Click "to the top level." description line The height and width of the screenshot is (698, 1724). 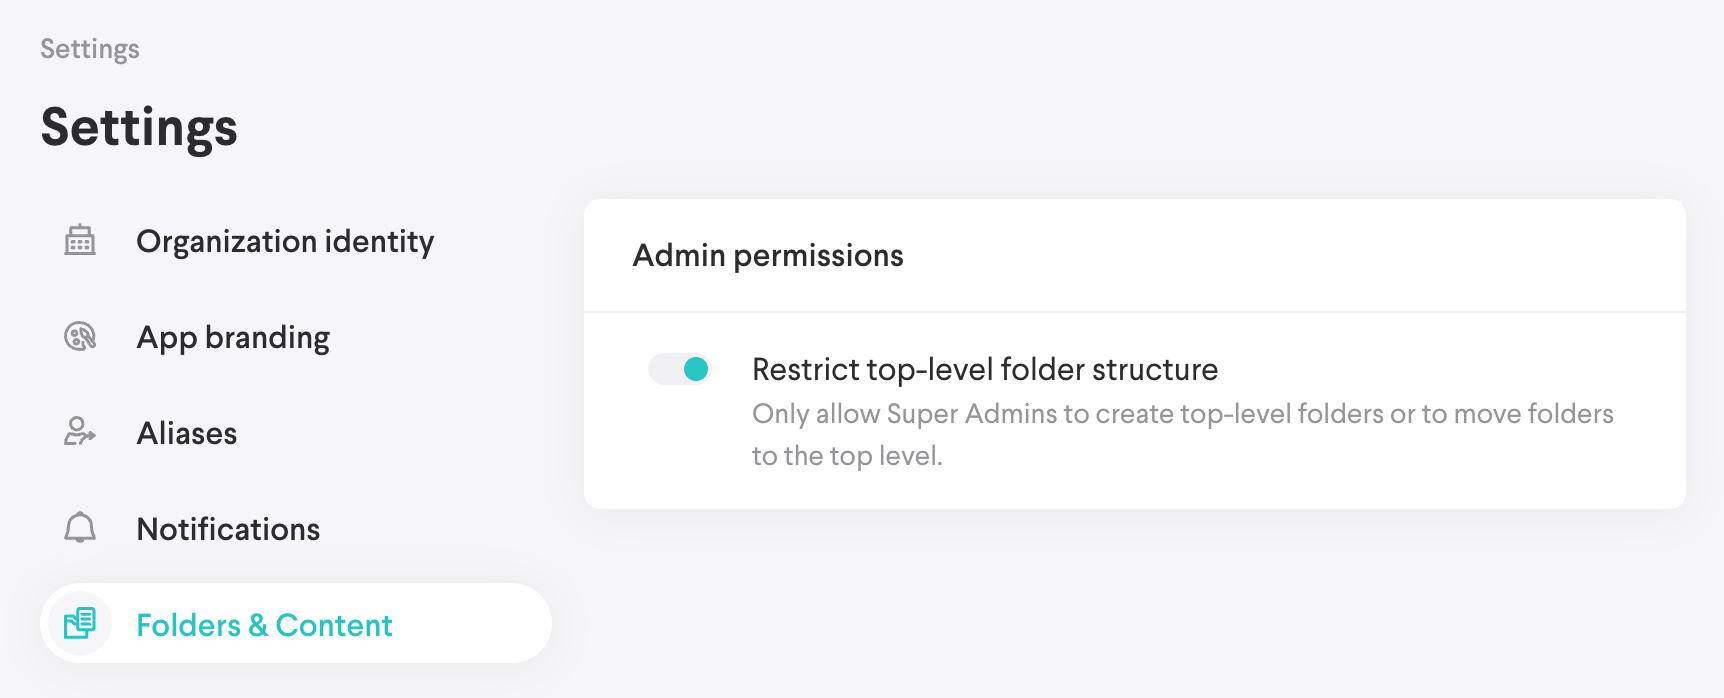847,456
